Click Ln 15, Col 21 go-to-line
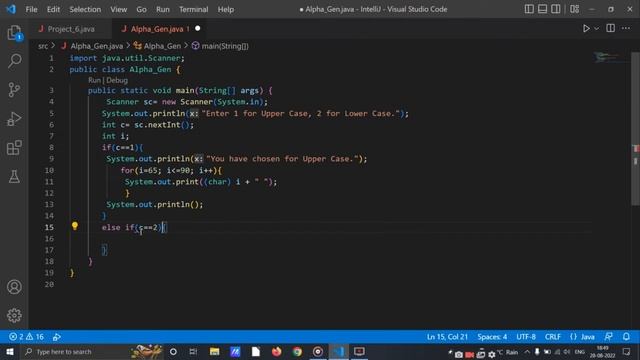The width and height of the screenshot is (640, 360). (447, 337)
